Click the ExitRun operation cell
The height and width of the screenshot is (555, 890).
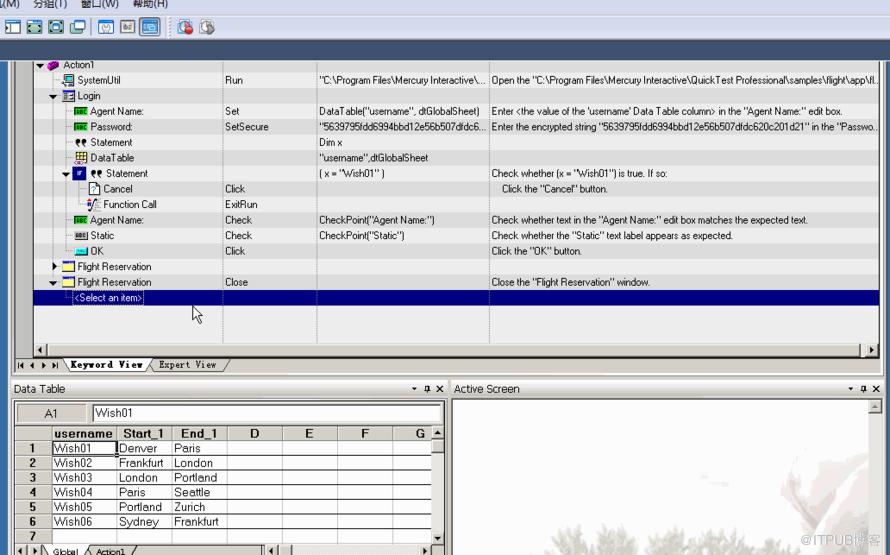click(x=270, y=204)
